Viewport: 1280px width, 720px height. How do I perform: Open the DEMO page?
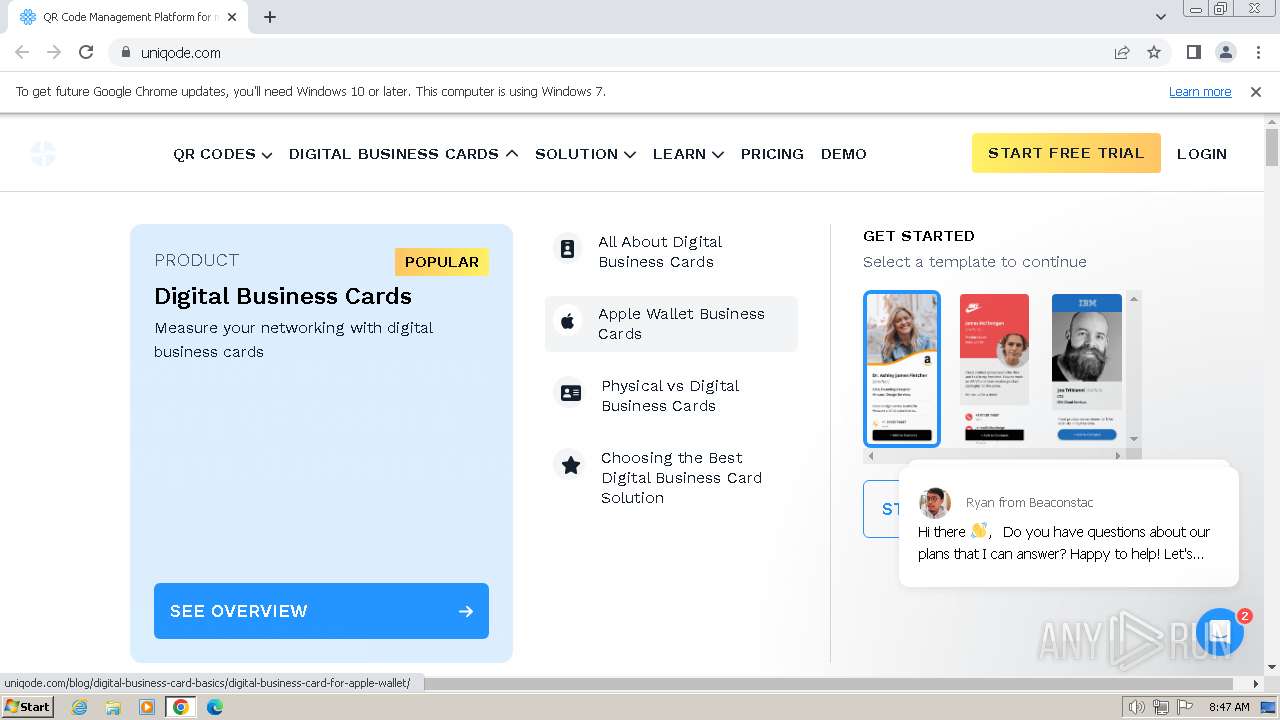pos(844,154)
